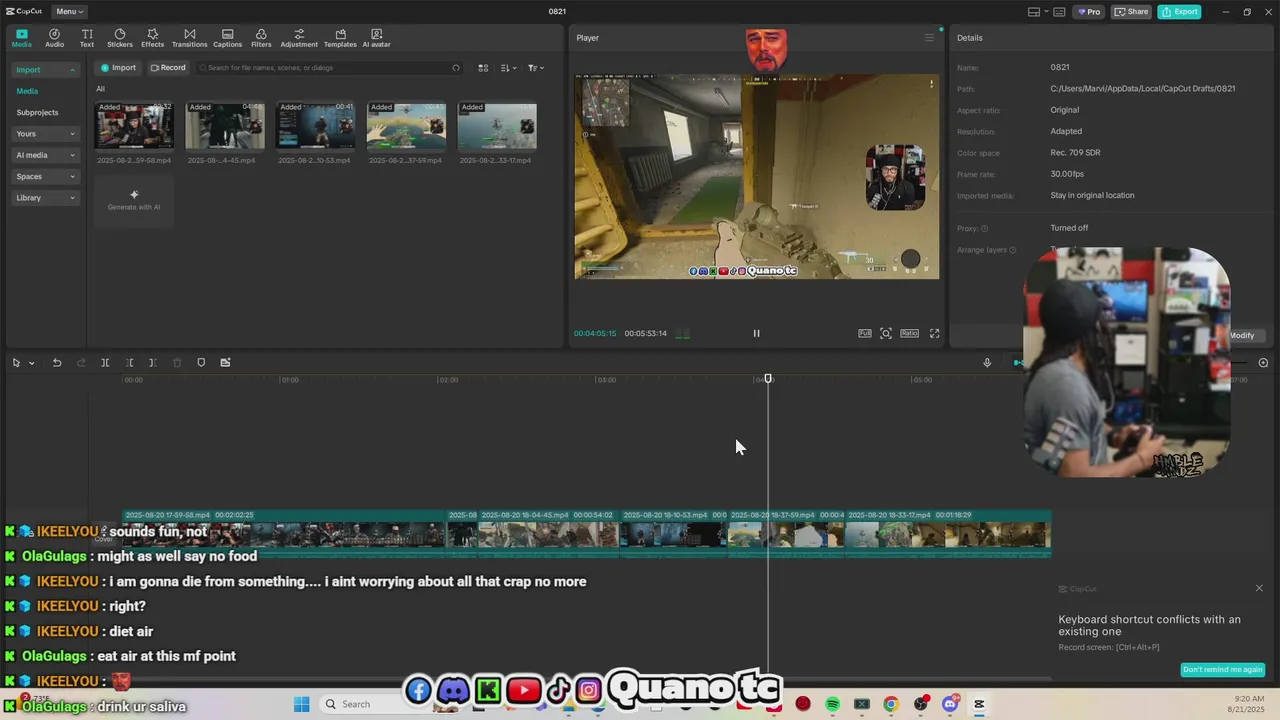This screenshot has width=1280, height=720.
Task: Add a marker with shield icon
Action: (x=201, y=363)
